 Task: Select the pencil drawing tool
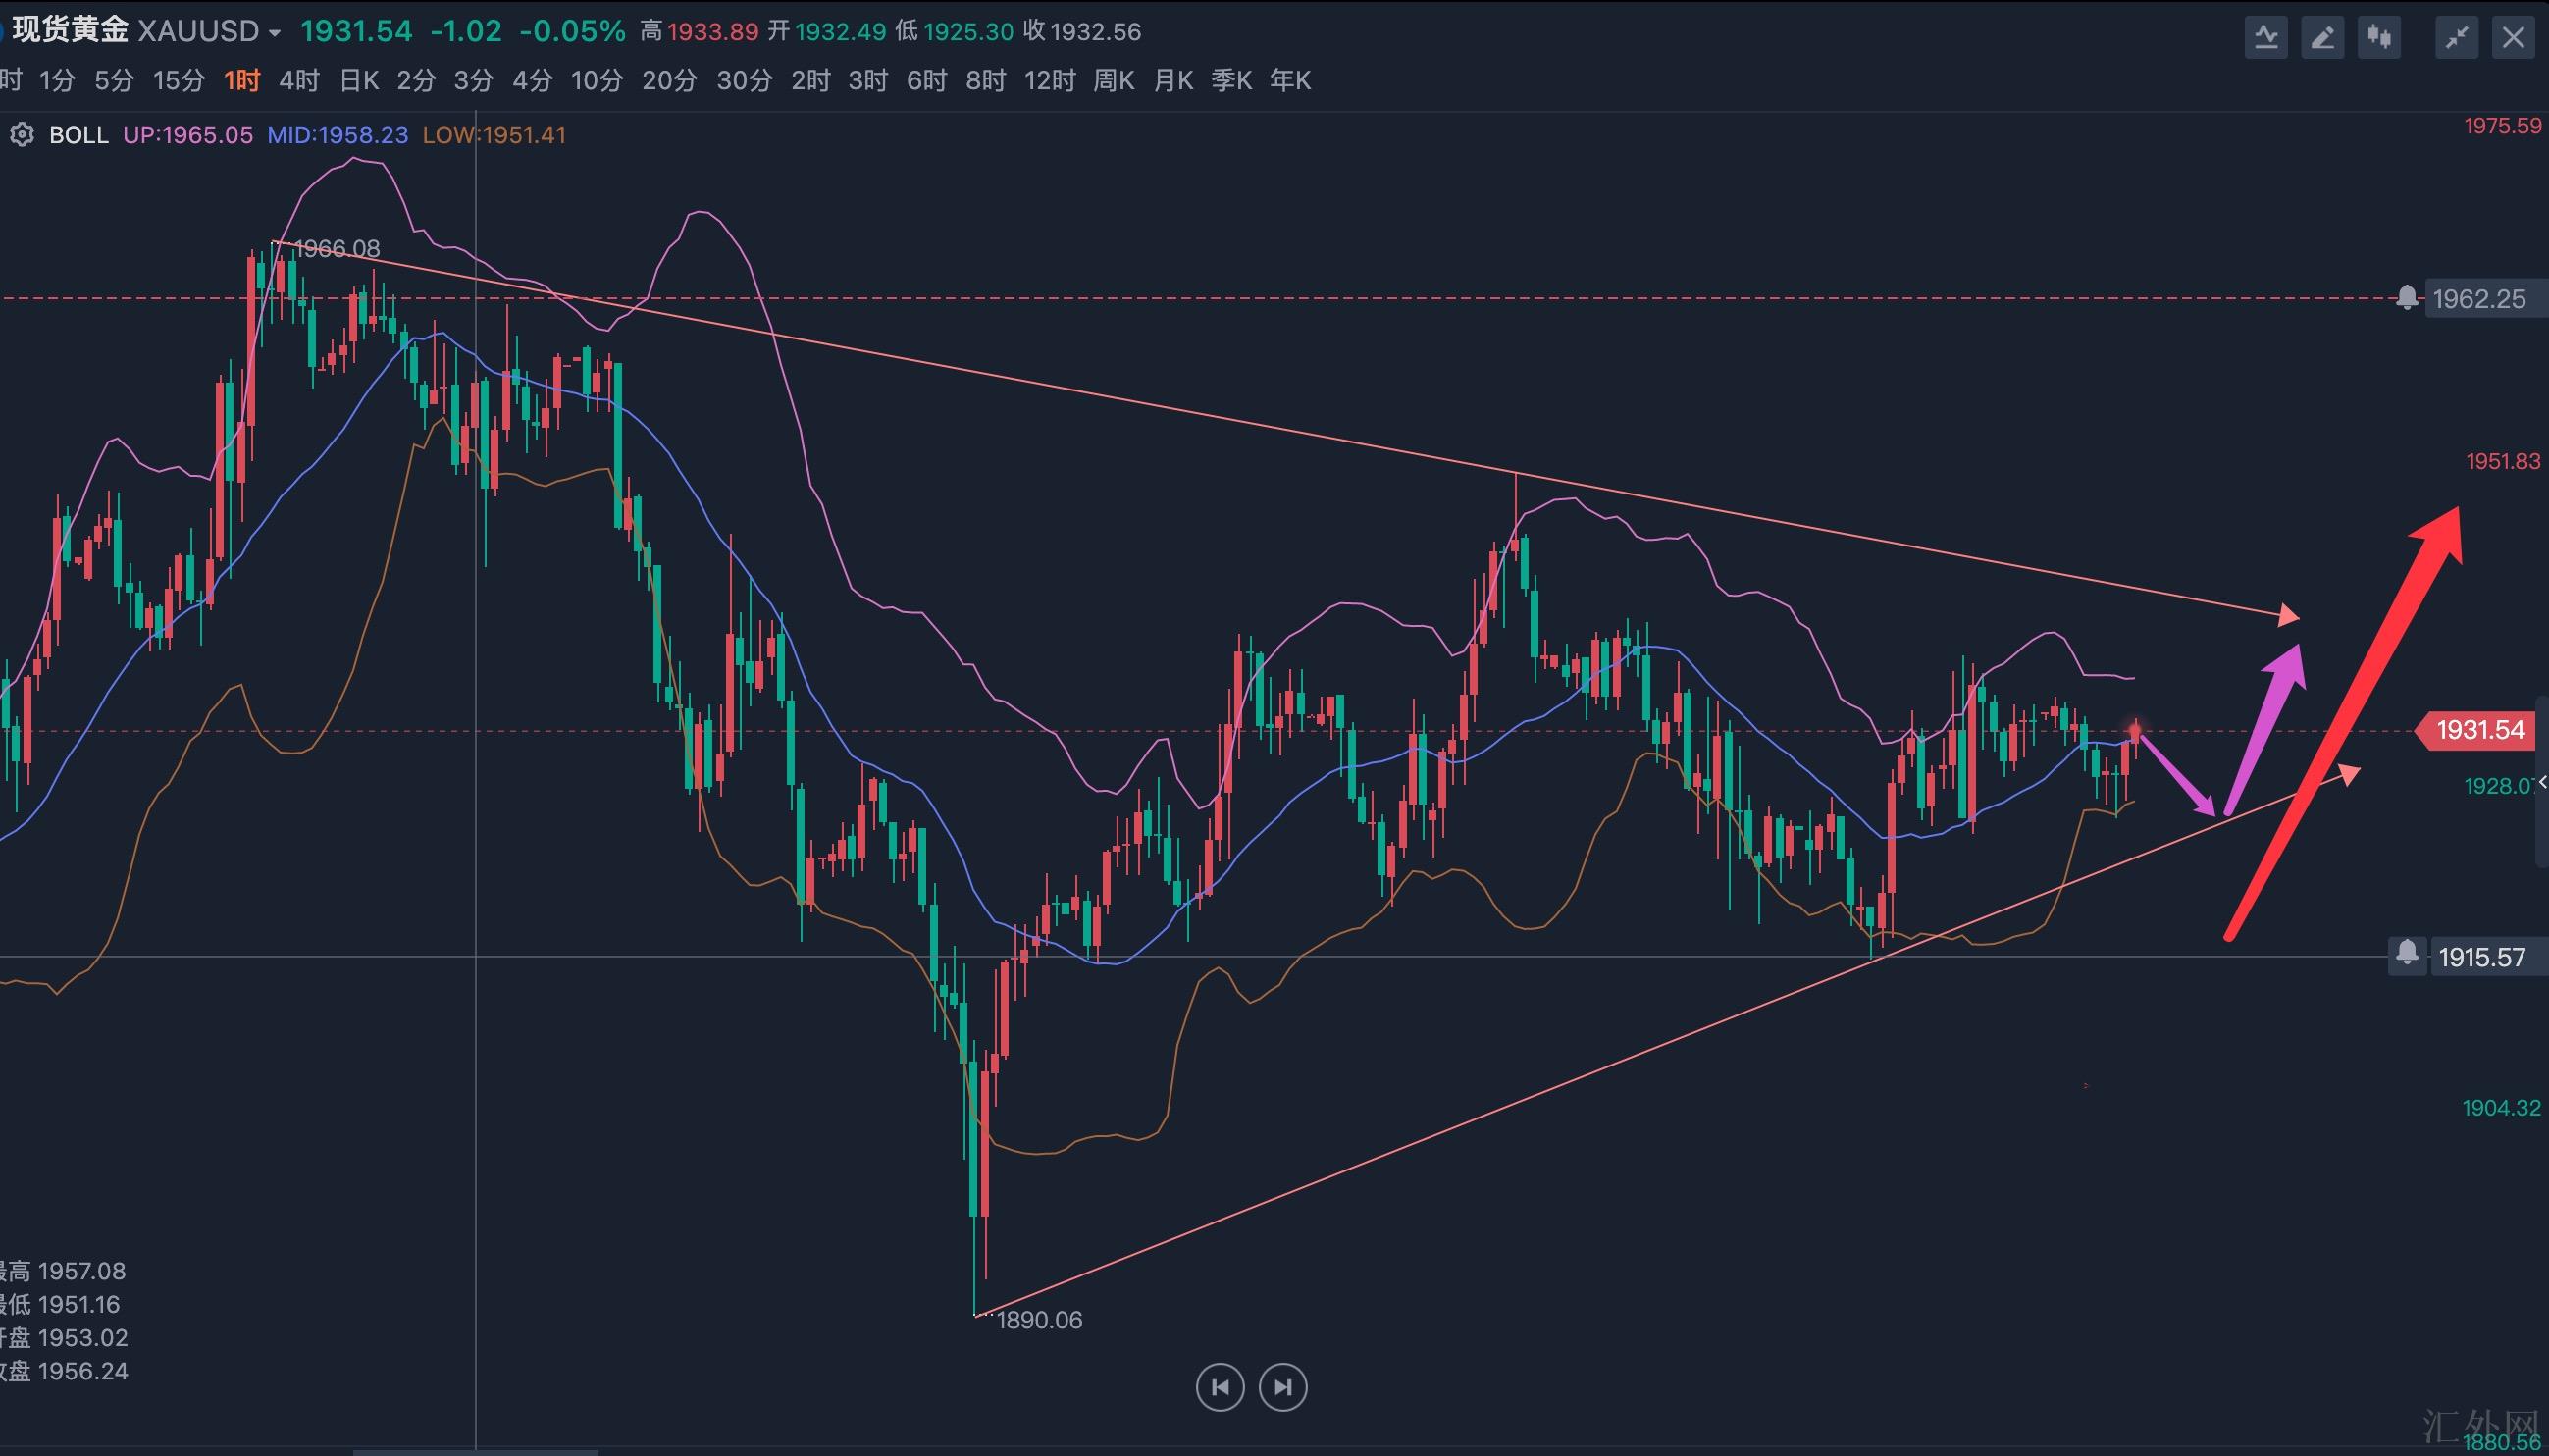[x=2322, y=39]
